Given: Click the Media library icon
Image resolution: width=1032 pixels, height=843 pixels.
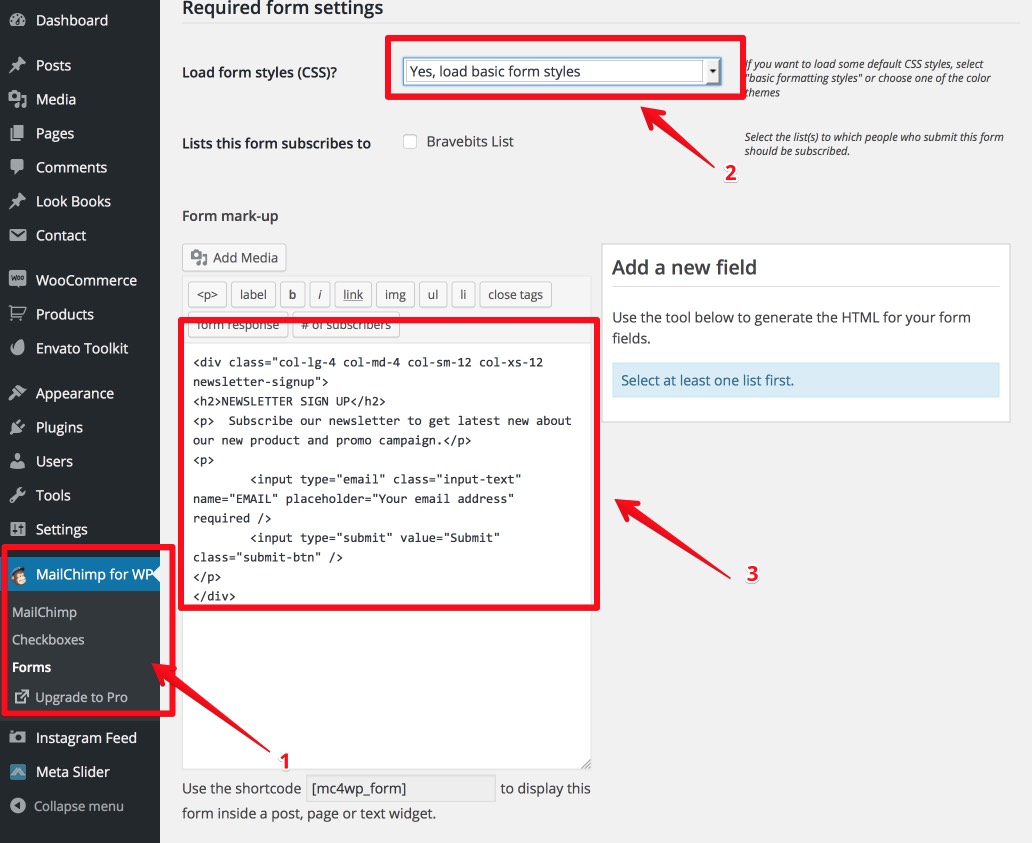Looking at the screenshot, I should [x=18, y=99].
